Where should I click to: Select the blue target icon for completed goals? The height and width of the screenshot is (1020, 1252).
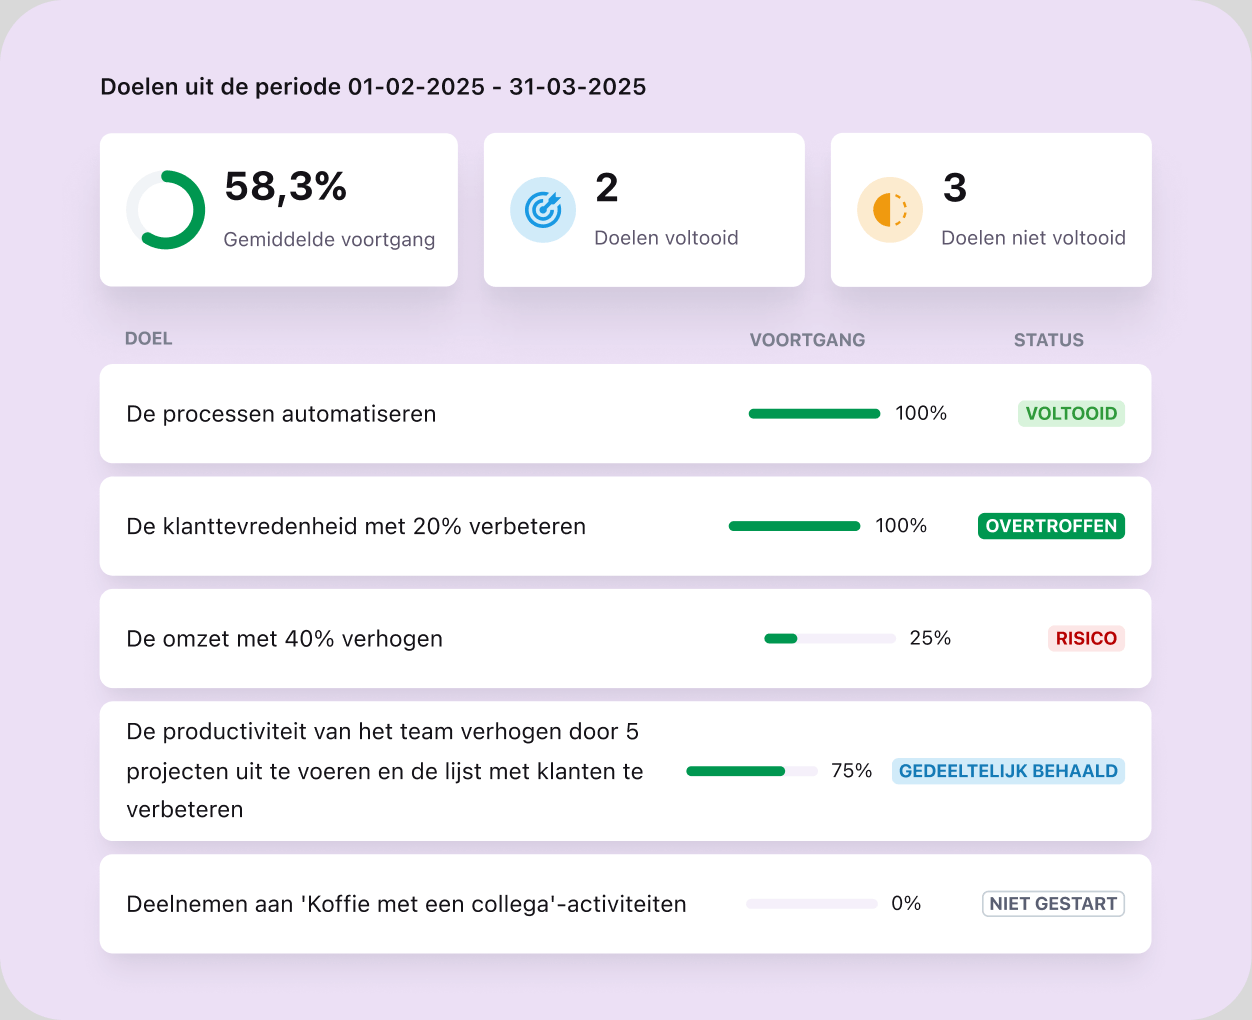coord(543,209)
